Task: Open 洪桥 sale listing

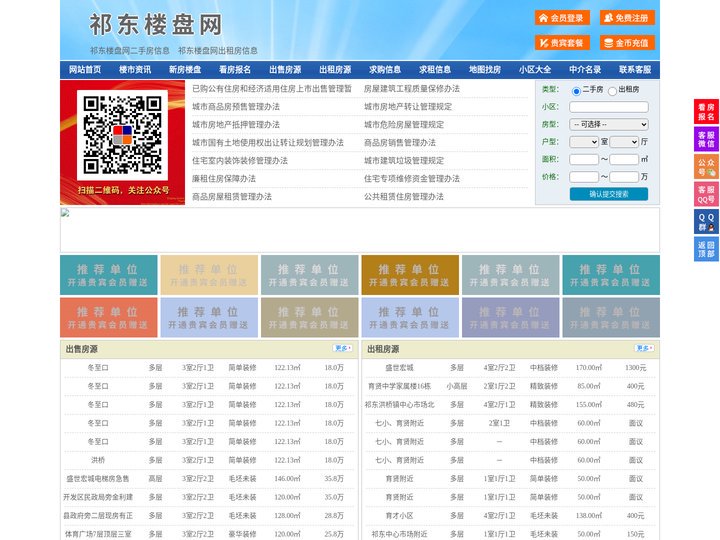Action: pyautogui.click(x=98, y=460)
